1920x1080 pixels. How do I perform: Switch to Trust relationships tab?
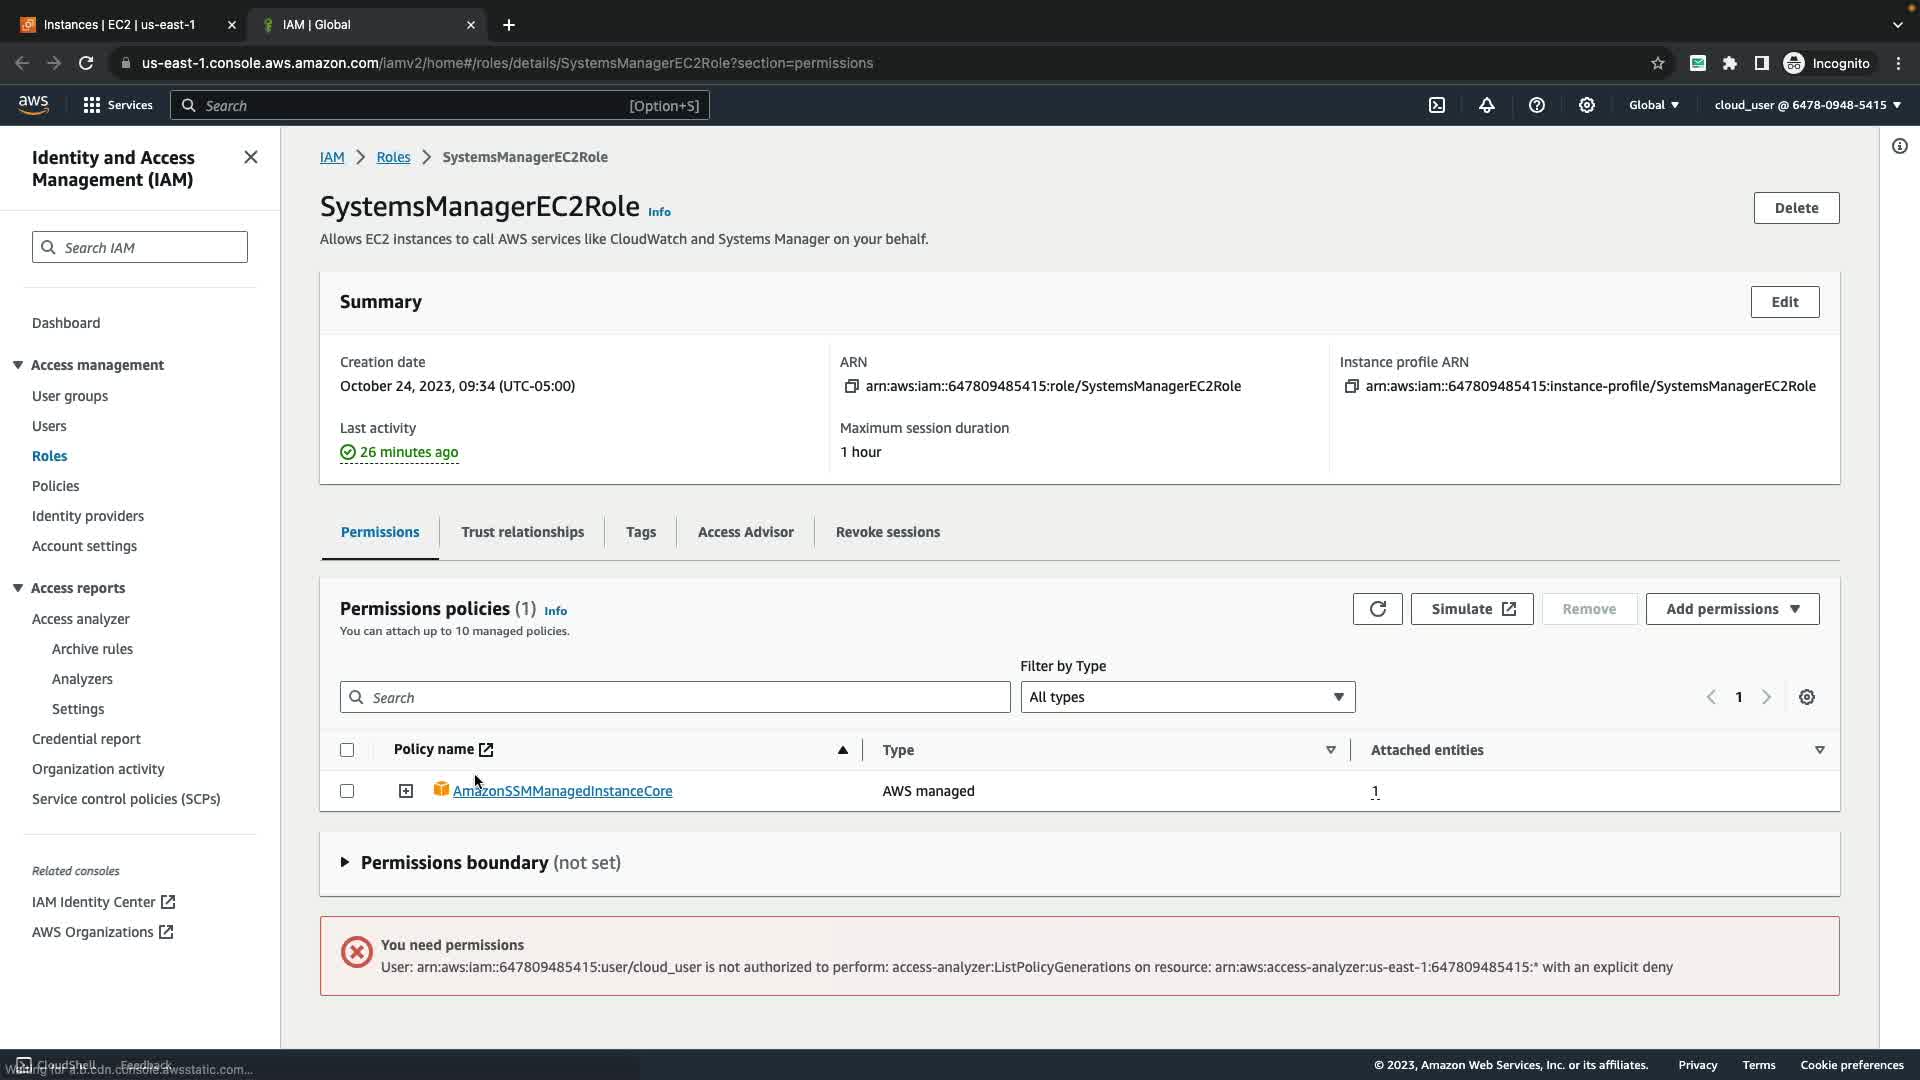click(x=522, y=532)
